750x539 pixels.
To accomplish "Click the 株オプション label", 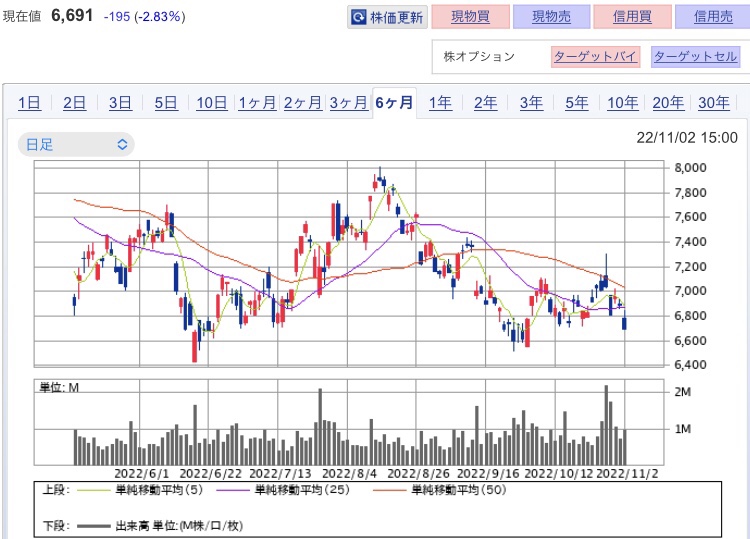I will coord(479,56).
